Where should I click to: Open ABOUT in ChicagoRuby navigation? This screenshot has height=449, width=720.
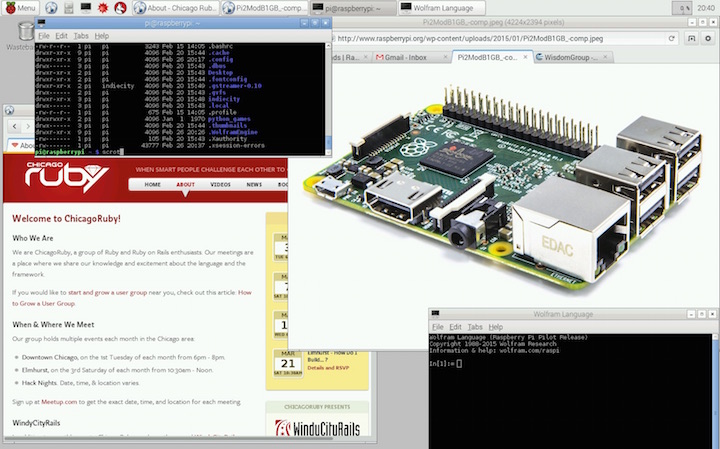186,185
